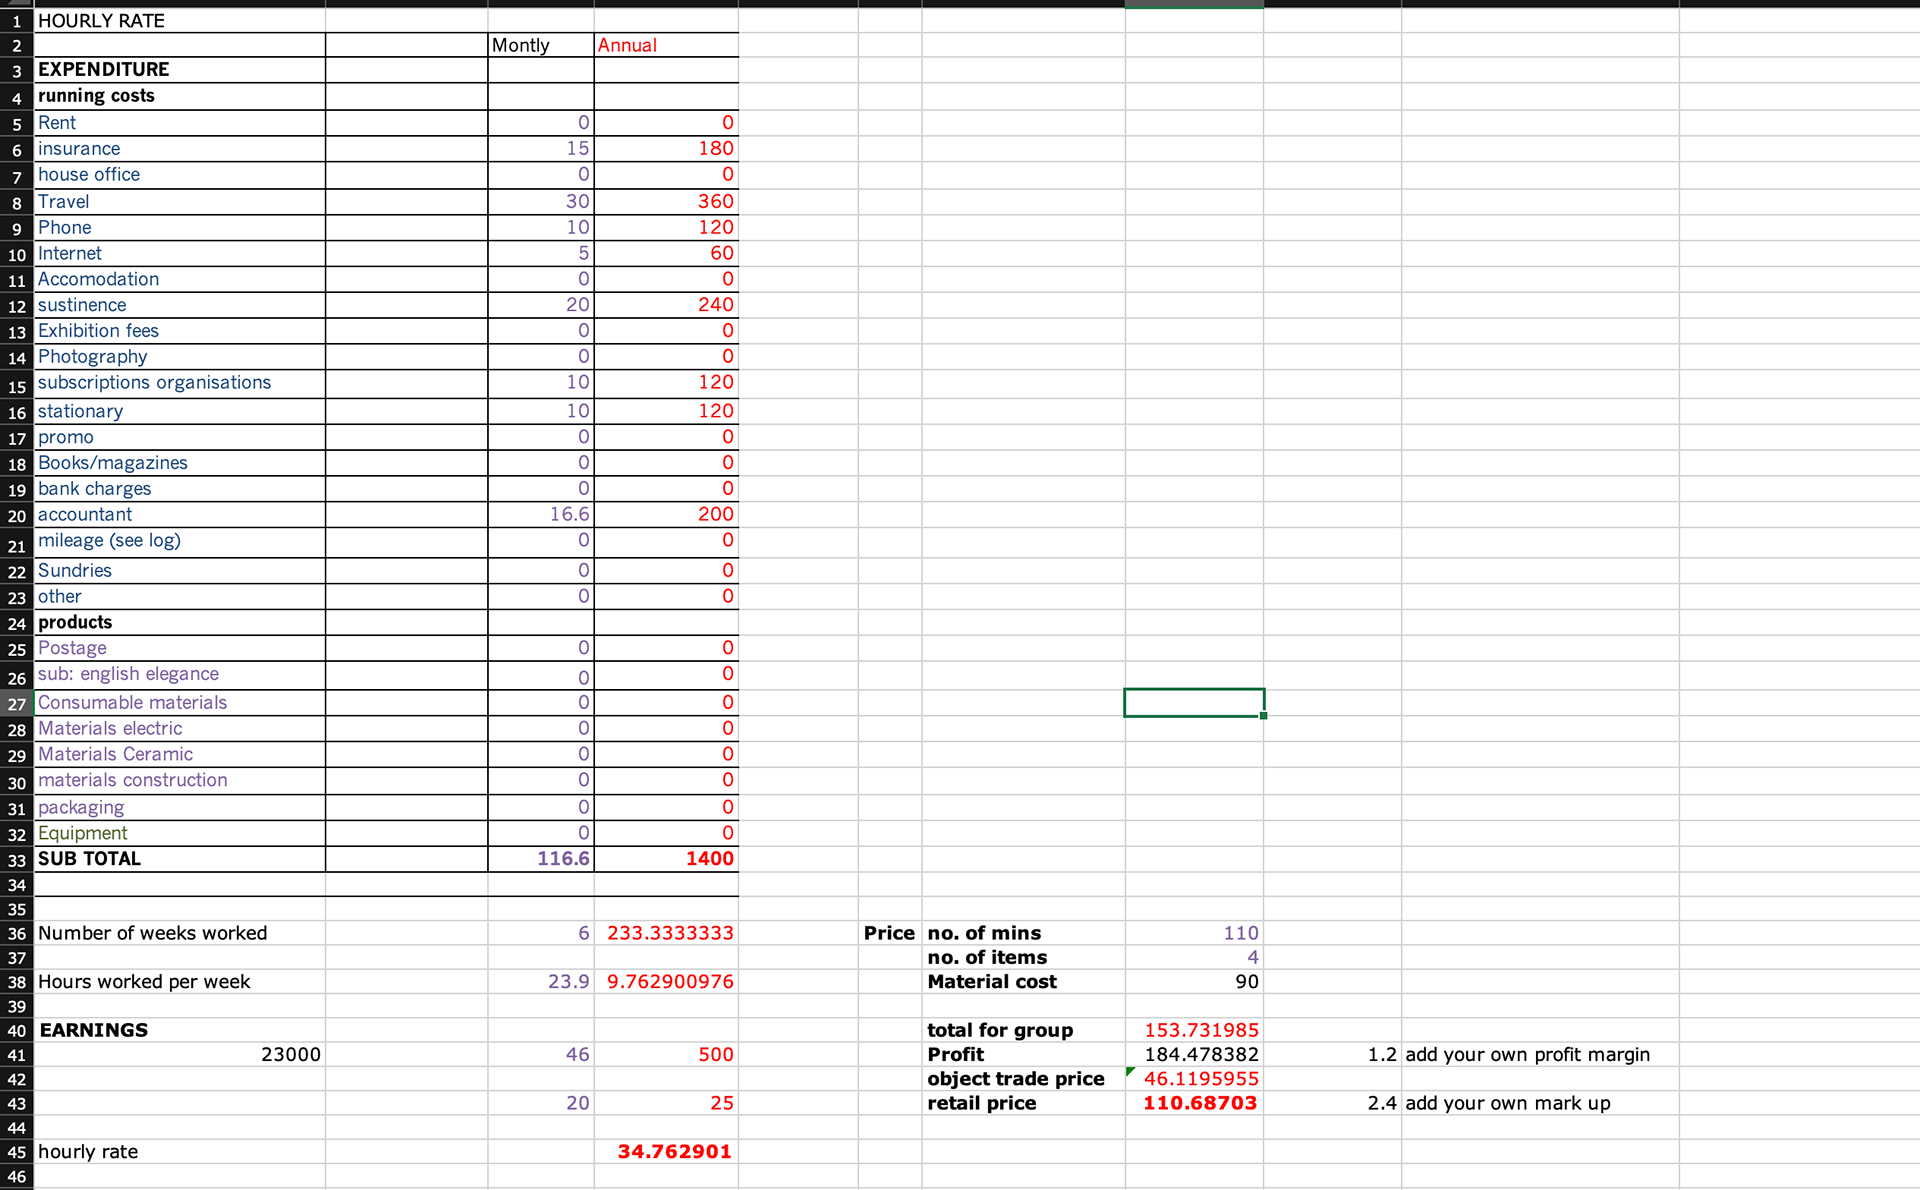Select sustinence annual value 240

tap(666, 305)
